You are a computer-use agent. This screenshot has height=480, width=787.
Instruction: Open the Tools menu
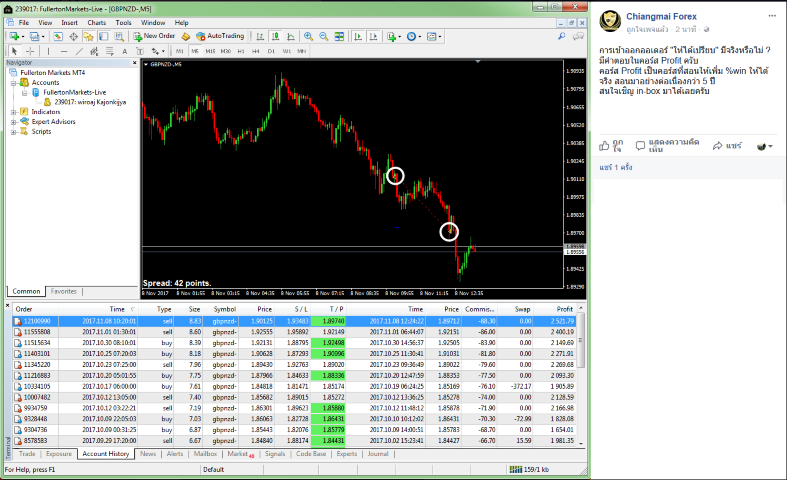click(x=123, y=23)
